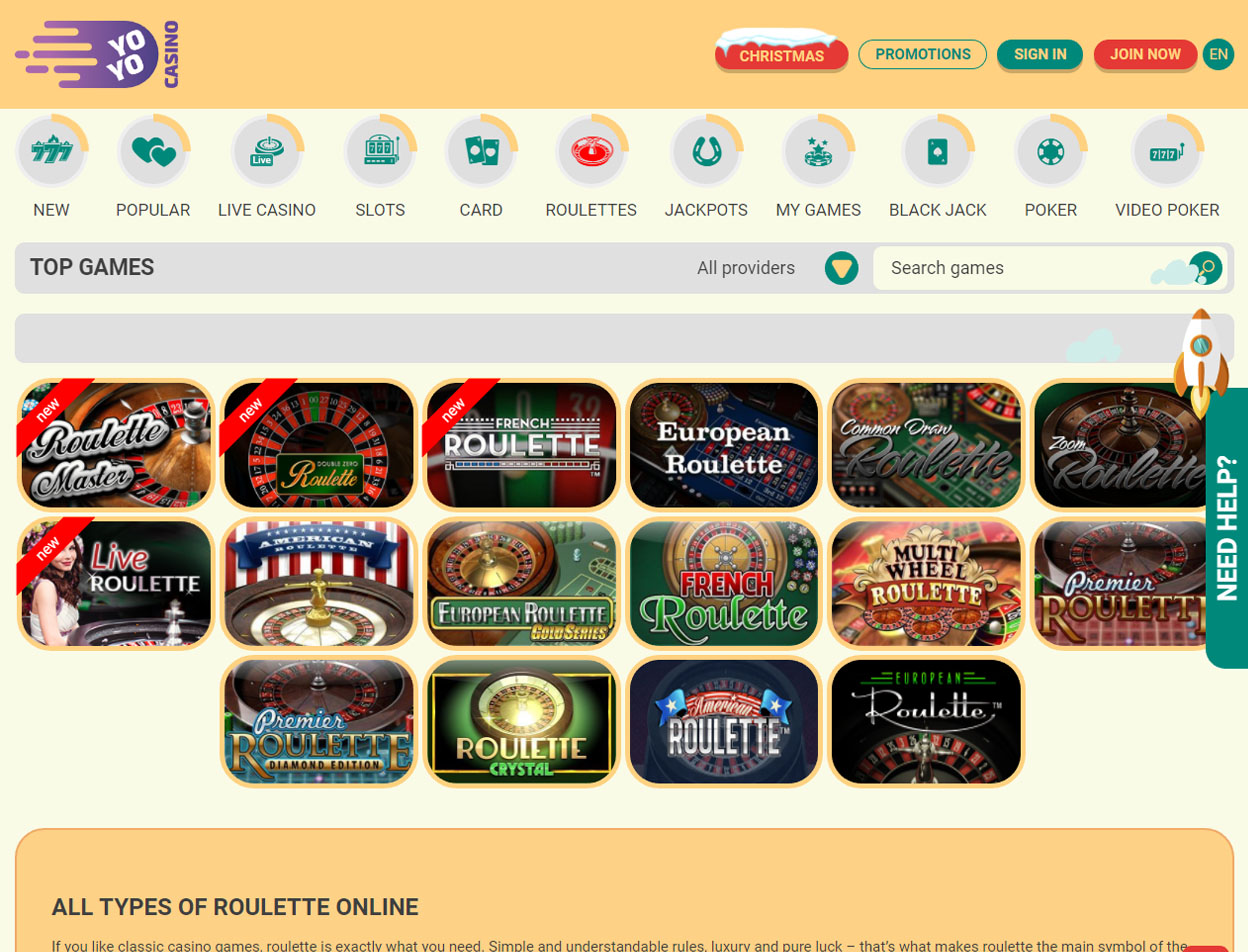Launch the Multi Wheel Roulette game
This screenshot has height=952, width=1248.
(x=926, y=584)
